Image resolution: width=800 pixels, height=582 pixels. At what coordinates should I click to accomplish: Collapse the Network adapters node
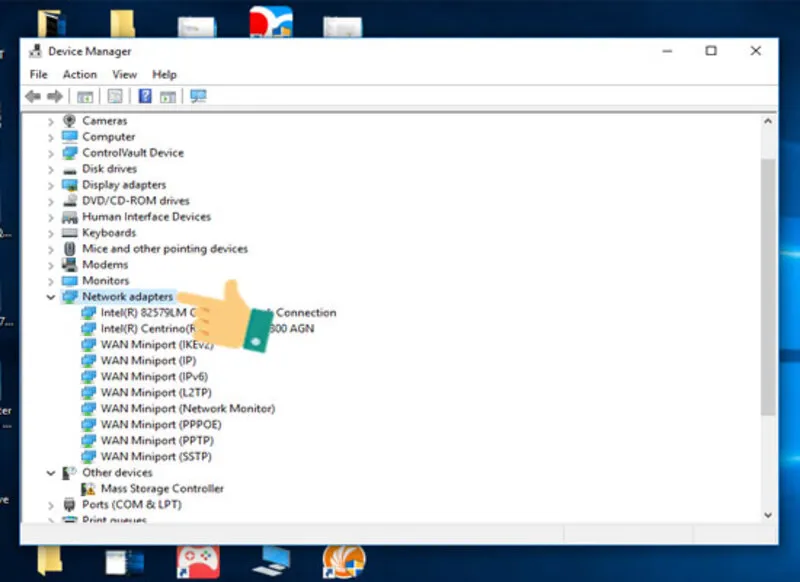[51, 297]
